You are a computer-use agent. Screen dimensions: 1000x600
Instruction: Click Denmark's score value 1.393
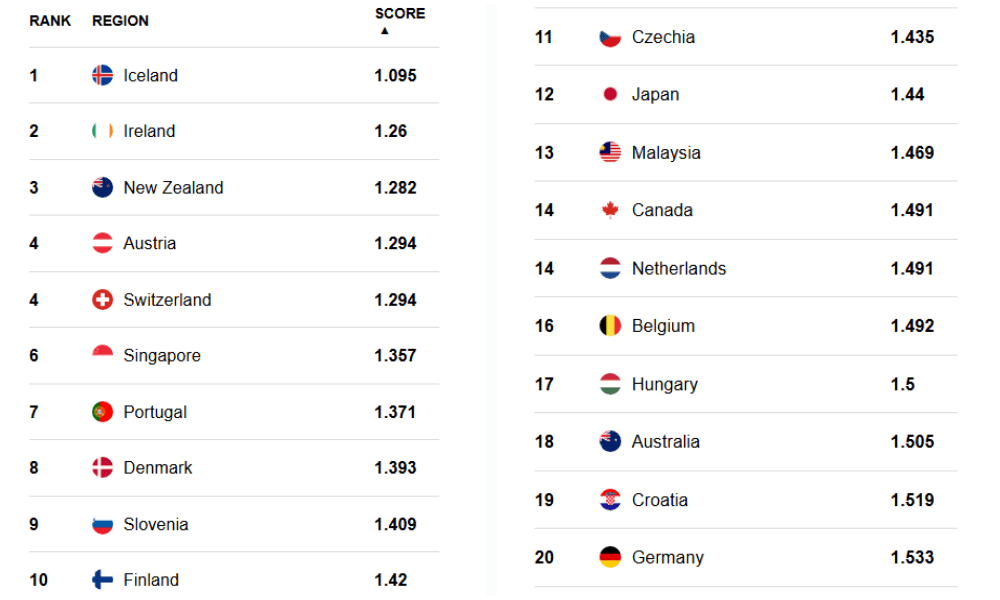(x=395, y=468)
